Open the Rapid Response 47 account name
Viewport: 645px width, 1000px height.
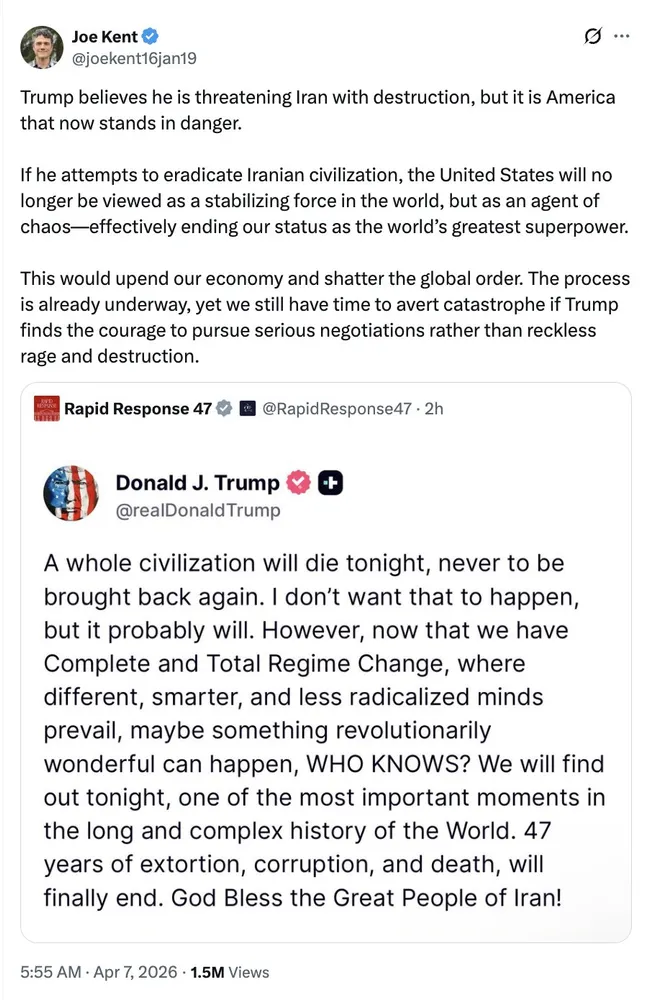point(137,408)
